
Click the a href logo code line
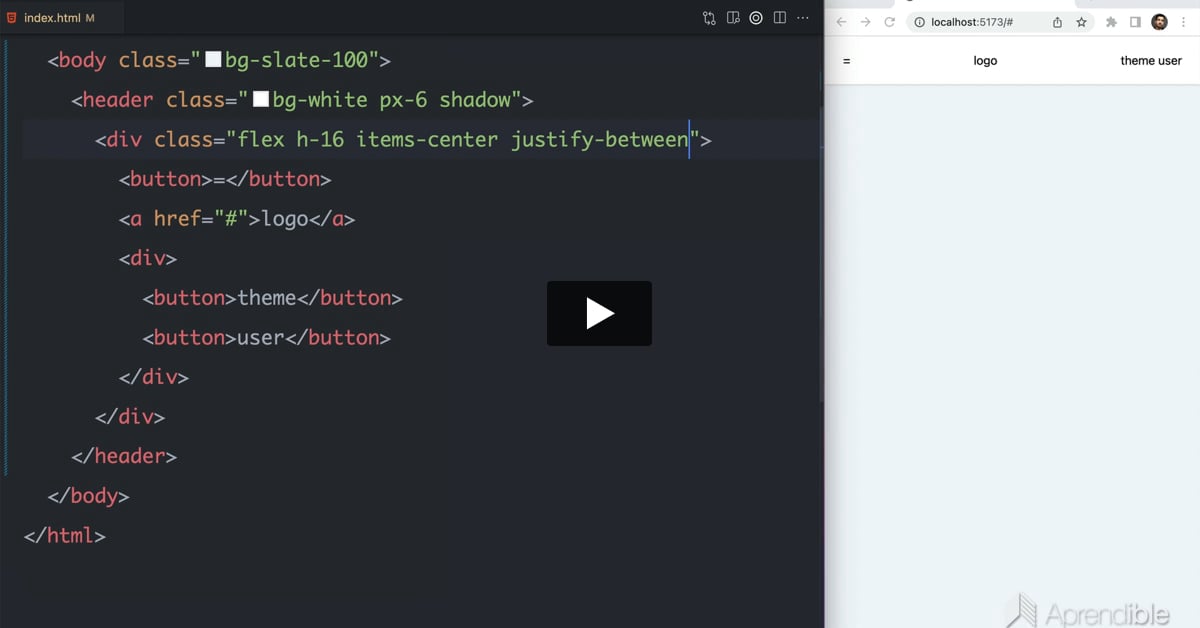coord(237,219)
